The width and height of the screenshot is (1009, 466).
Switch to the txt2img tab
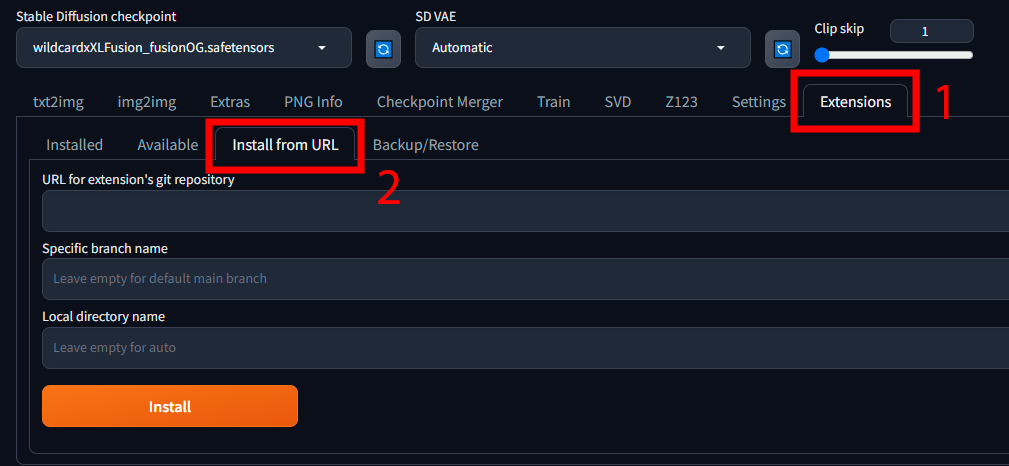[x=56, y=102]
